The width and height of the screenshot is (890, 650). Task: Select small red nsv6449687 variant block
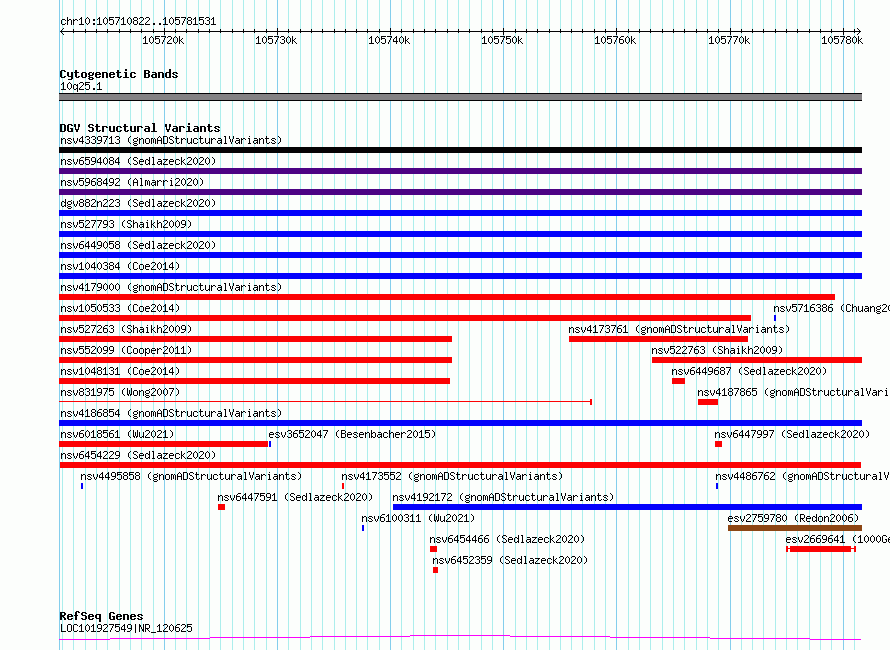click(678, 381)
